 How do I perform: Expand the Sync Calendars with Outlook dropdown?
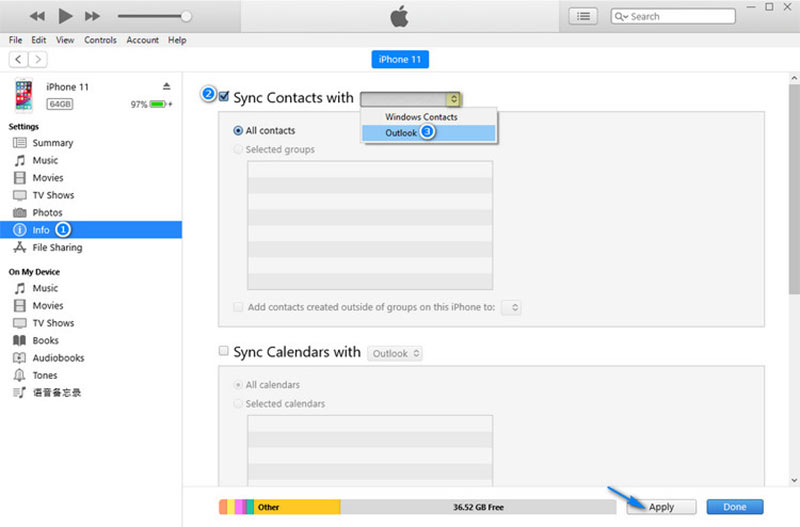click(x=396, y=353)
